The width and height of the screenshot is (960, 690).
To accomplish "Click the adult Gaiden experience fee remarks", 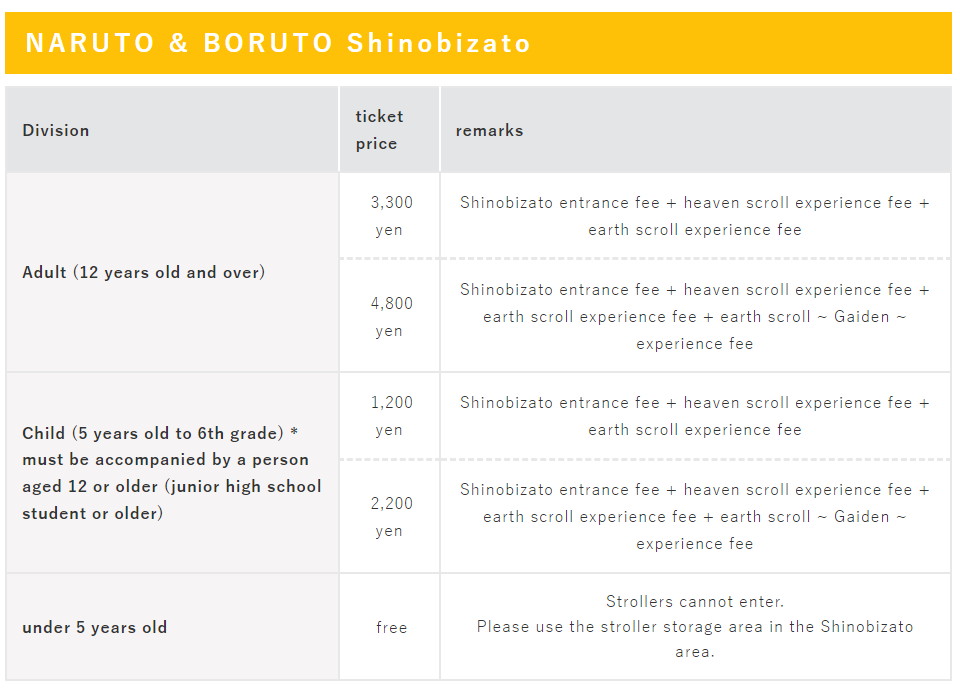I will (x=695, y=316).
